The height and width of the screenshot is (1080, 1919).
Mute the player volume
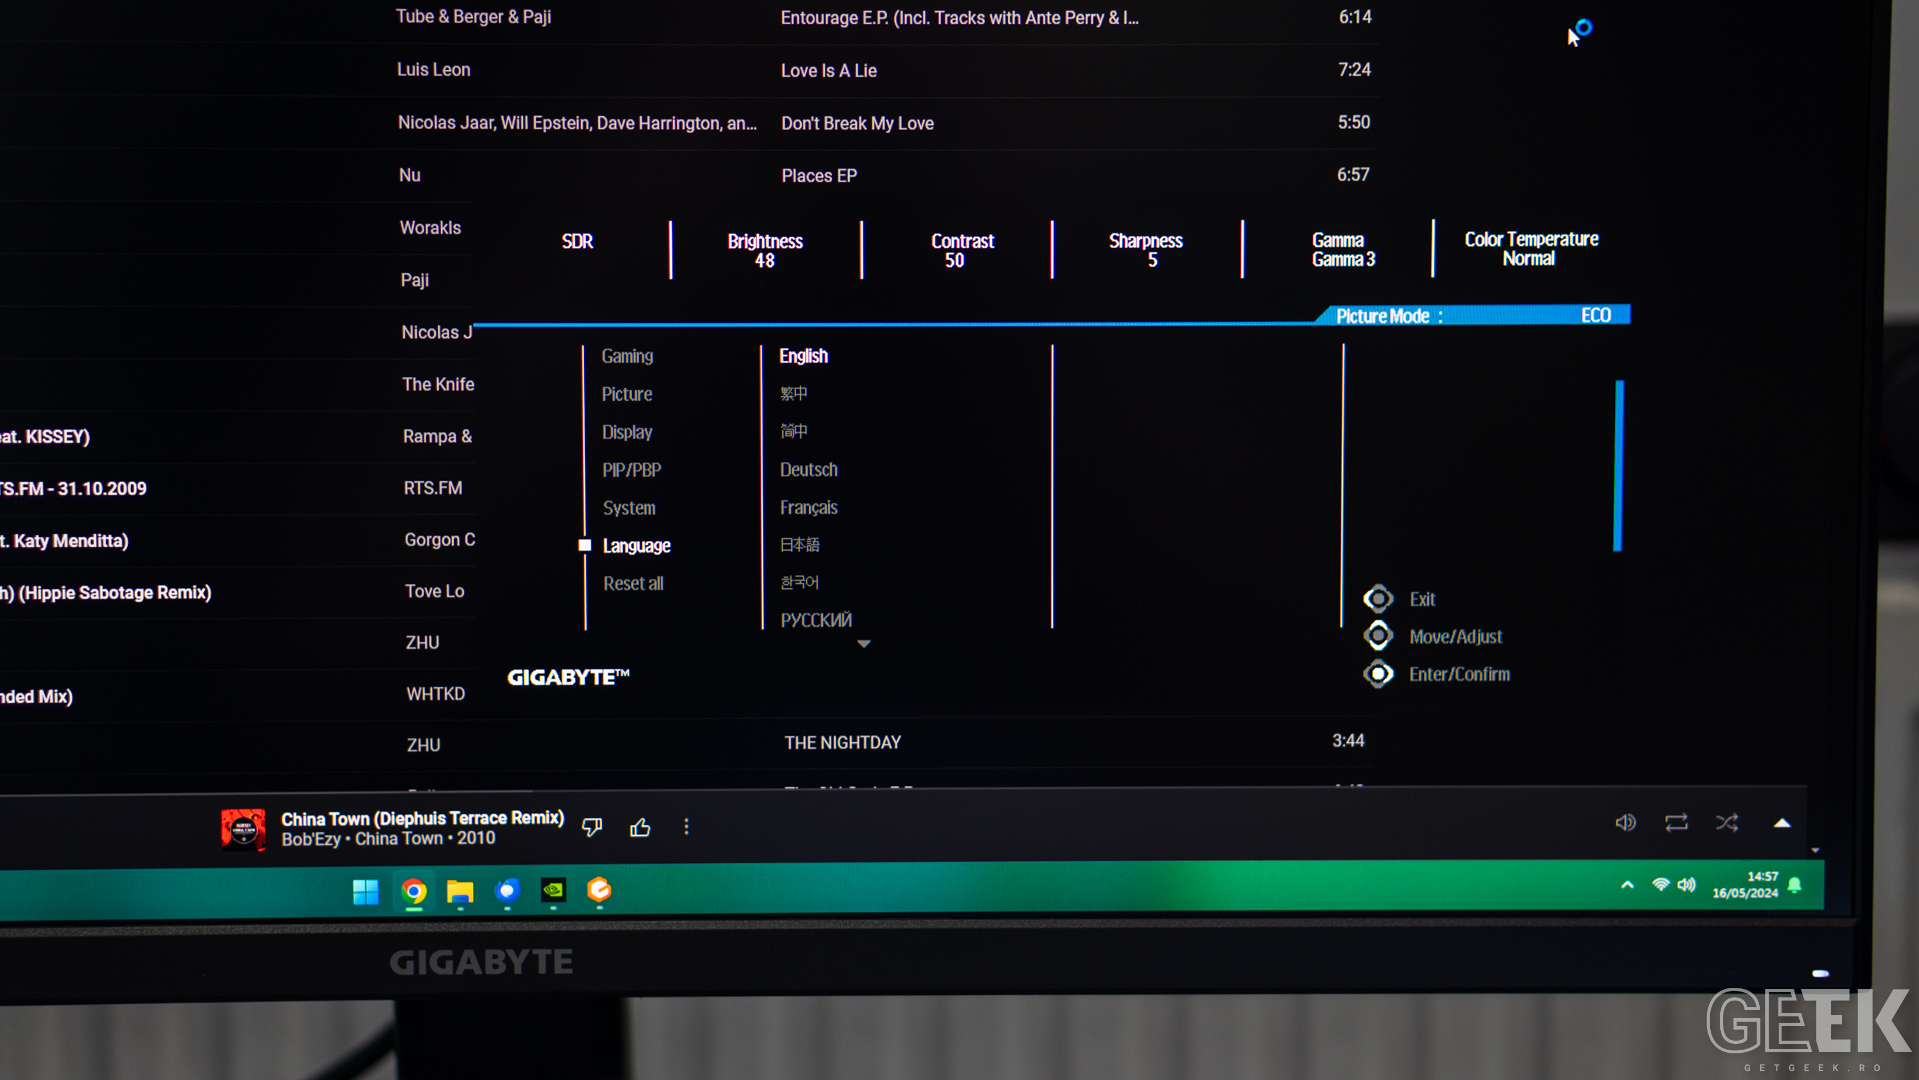point(1626,823)
